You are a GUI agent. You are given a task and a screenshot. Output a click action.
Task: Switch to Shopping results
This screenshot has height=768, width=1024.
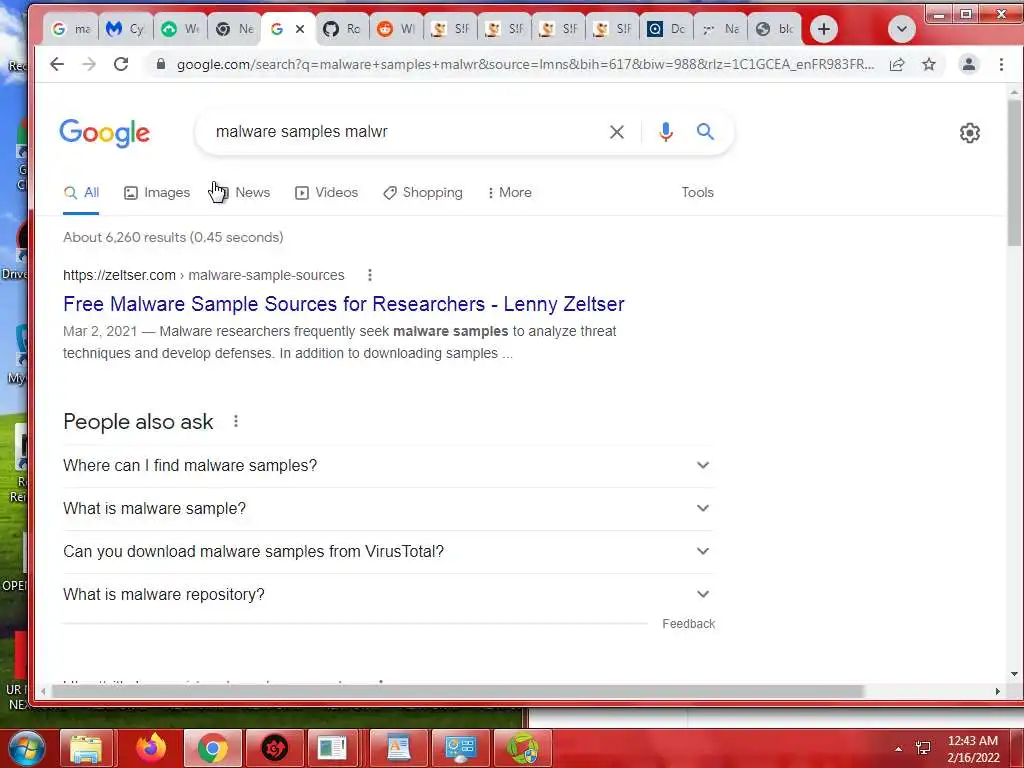[423, 193]
